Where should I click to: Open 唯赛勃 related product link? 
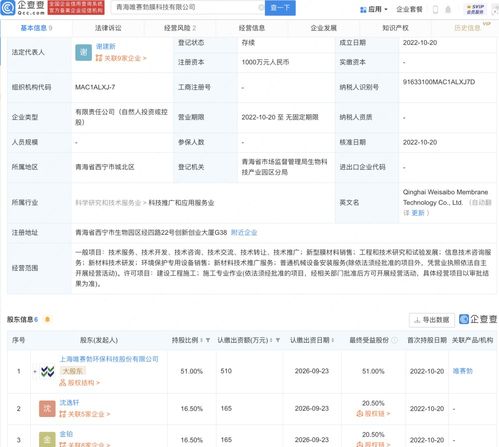click(x=463, y=371)
